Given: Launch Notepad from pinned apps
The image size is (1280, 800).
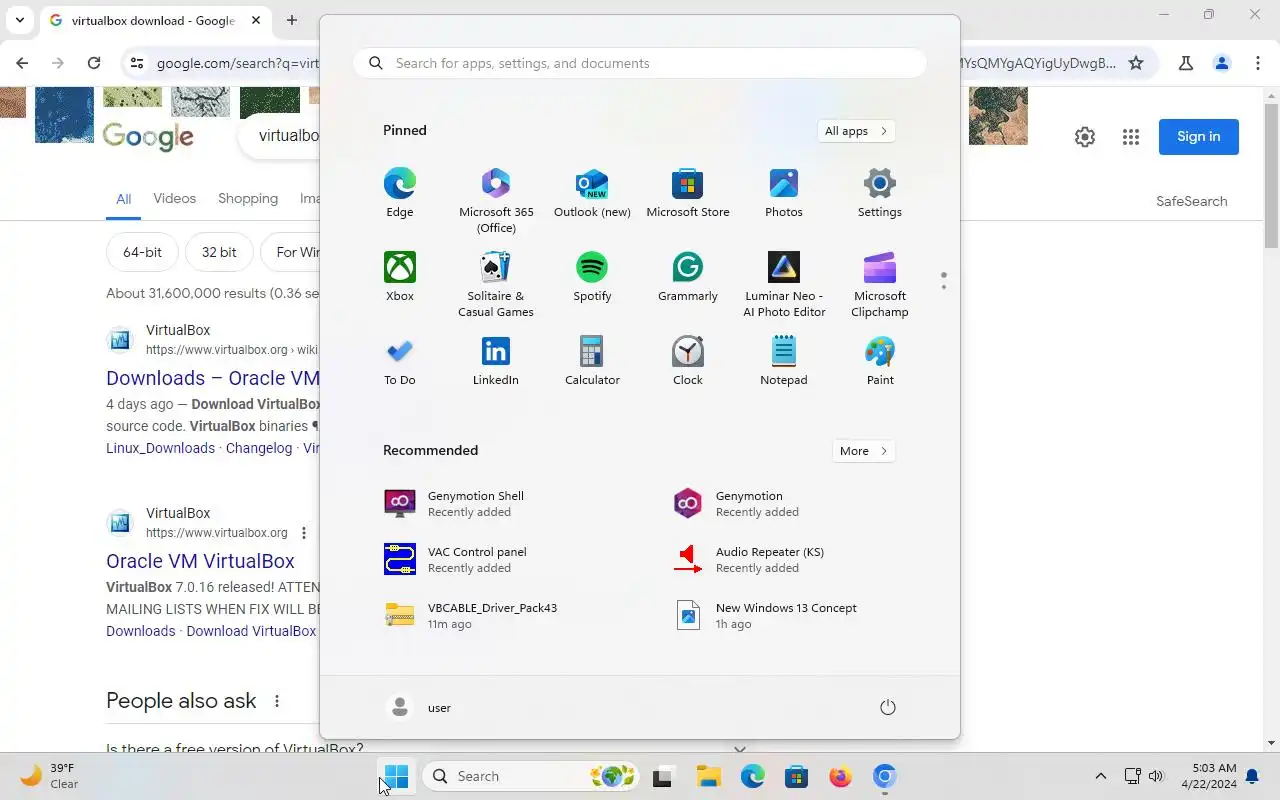Looking at the screenshot, I should pos(784,361).
